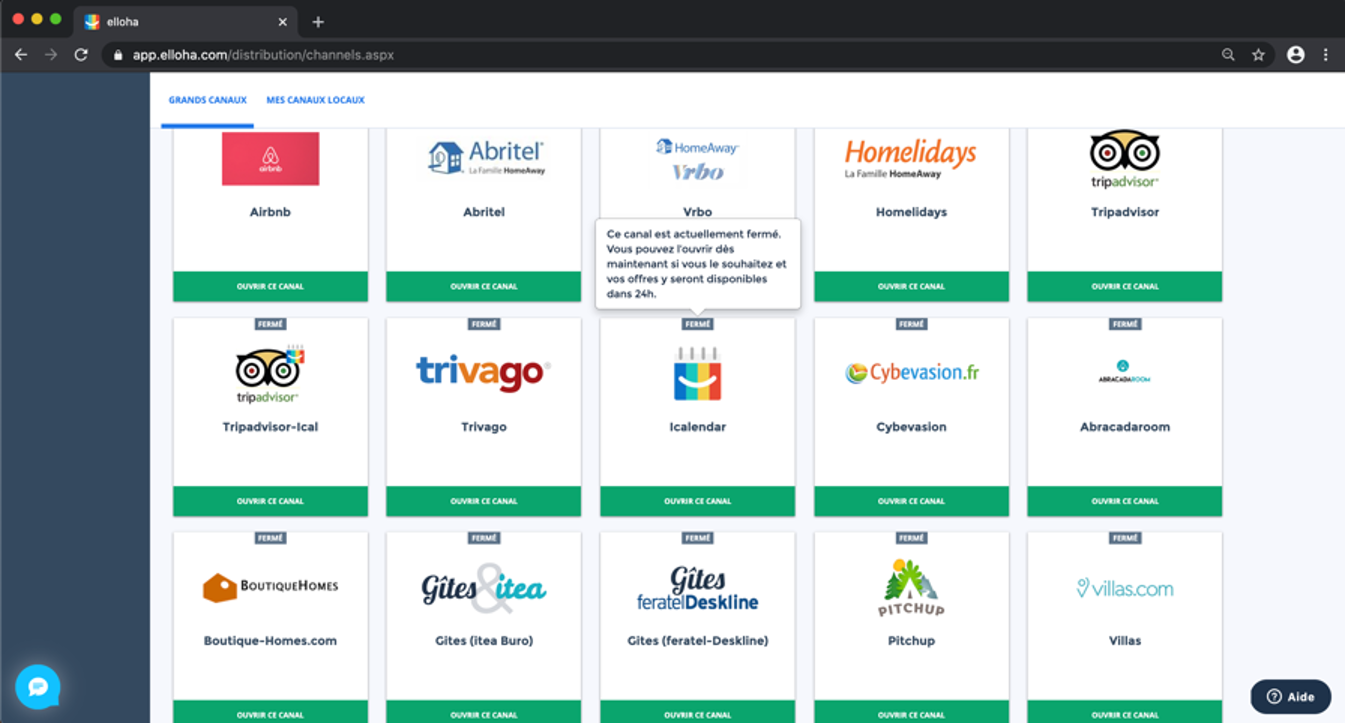Click the Pitchup channel name text

(911, 641)
